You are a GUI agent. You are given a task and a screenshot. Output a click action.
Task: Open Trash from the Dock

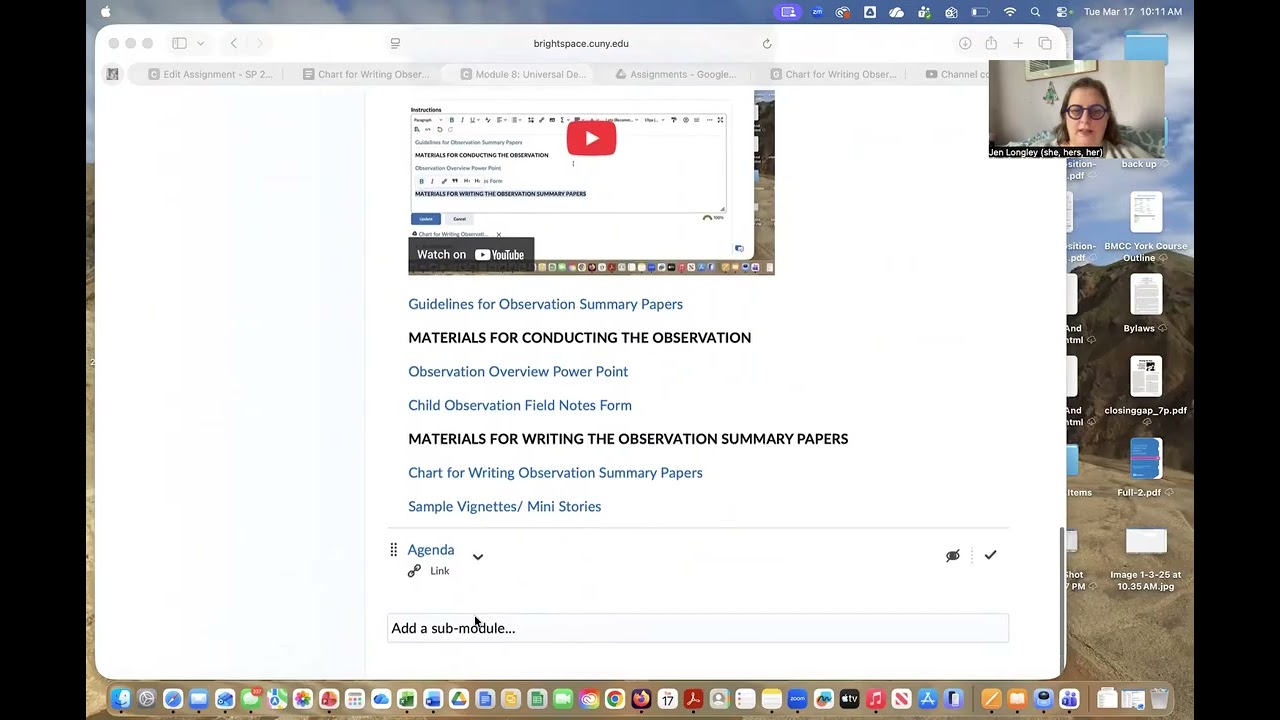1159,699
